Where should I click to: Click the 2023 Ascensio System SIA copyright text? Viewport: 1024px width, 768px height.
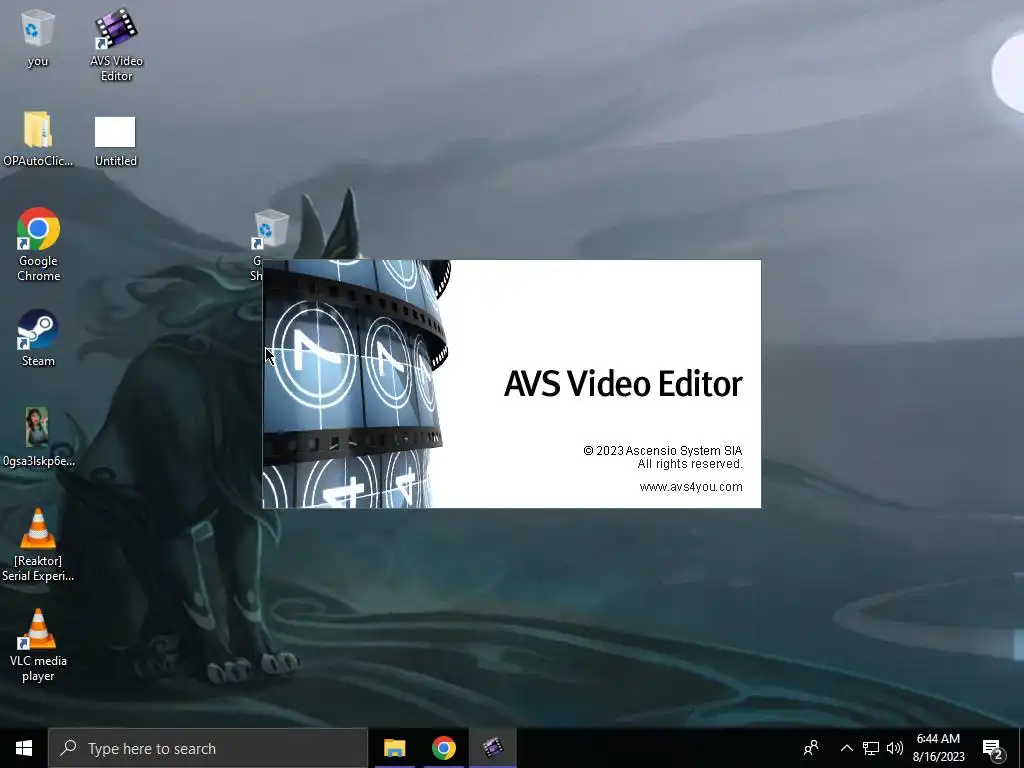click(663, 451)
